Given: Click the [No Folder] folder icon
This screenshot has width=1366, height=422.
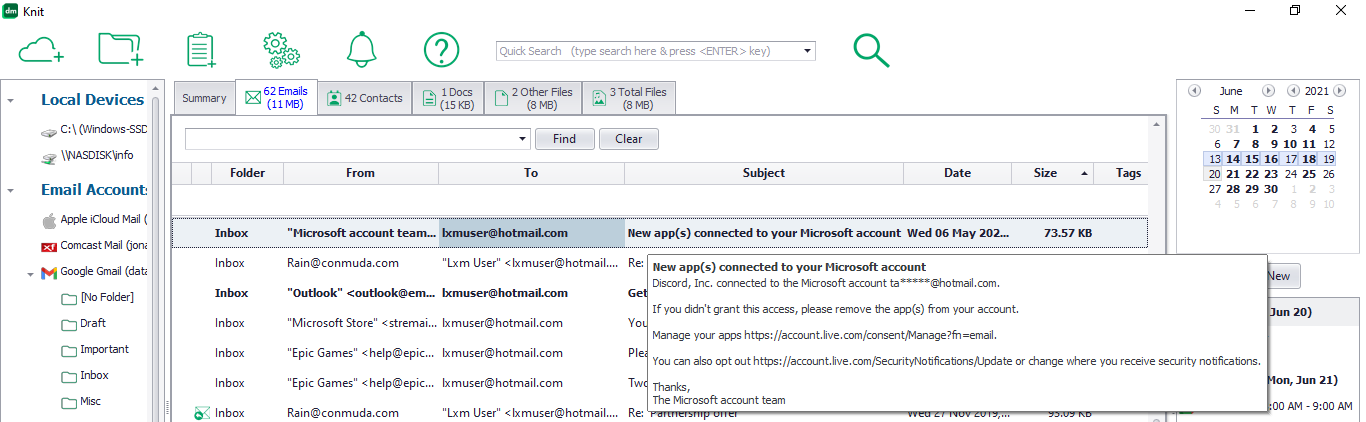Looking at the screenshot, I should [x=70, y=298].
